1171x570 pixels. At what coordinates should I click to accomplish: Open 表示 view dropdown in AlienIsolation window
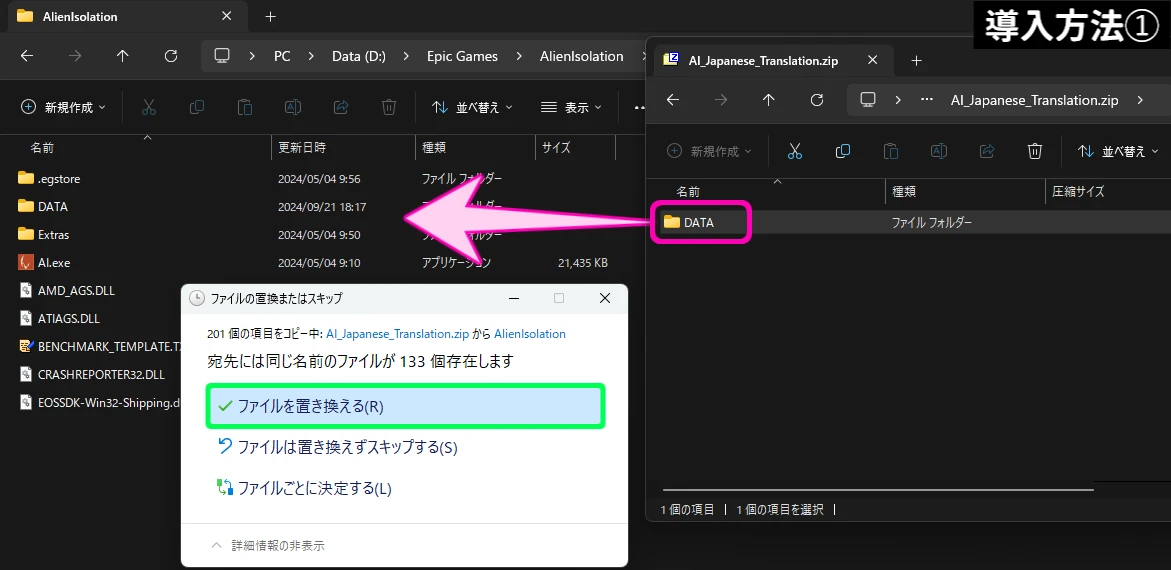[571, 108]
